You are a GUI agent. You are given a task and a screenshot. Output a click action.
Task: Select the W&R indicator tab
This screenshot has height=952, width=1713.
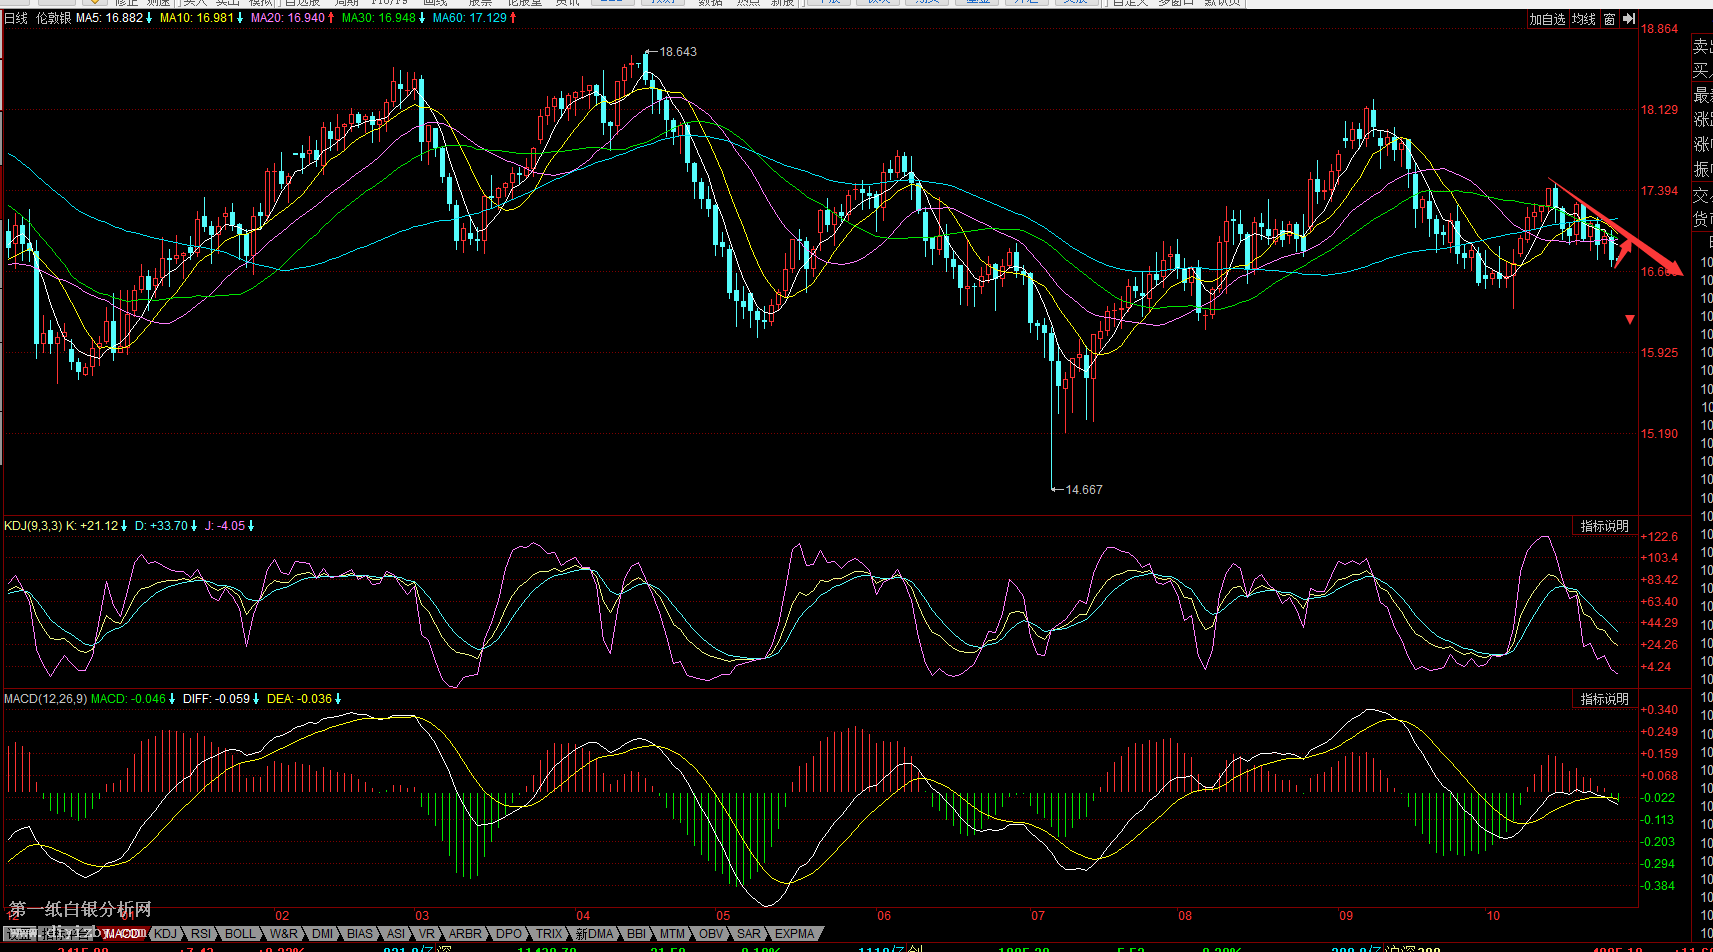click(x=284, y=934)
